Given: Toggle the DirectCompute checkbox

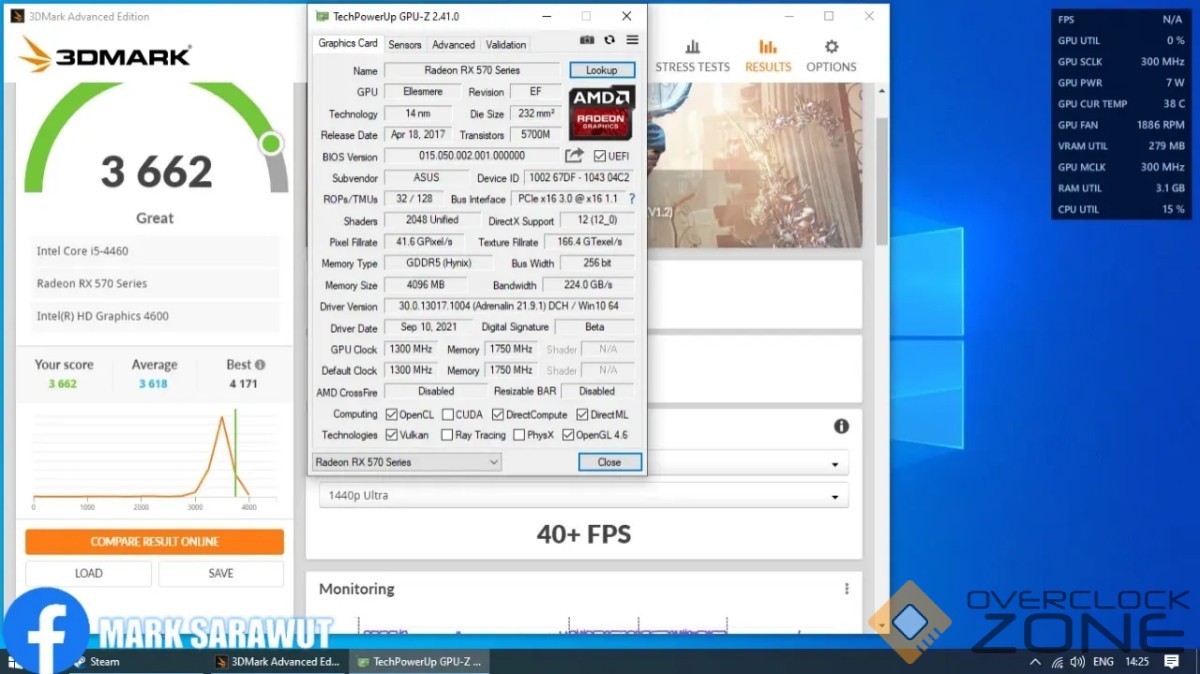Looking at the screenshot, I should click(x=497, y=414).
